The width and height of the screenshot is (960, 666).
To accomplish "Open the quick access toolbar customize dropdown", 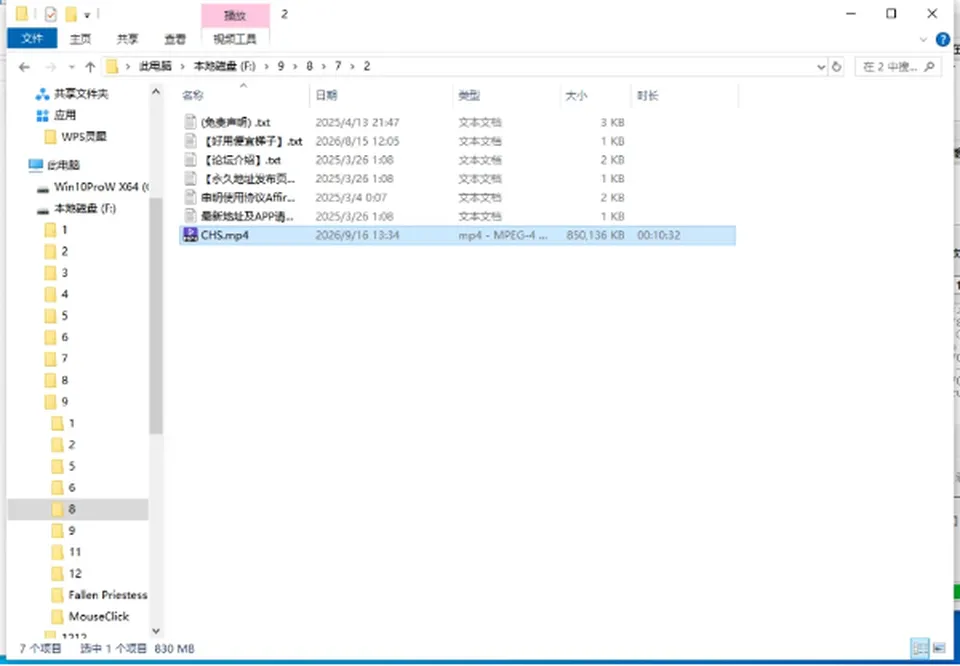I will click(87, 15).
